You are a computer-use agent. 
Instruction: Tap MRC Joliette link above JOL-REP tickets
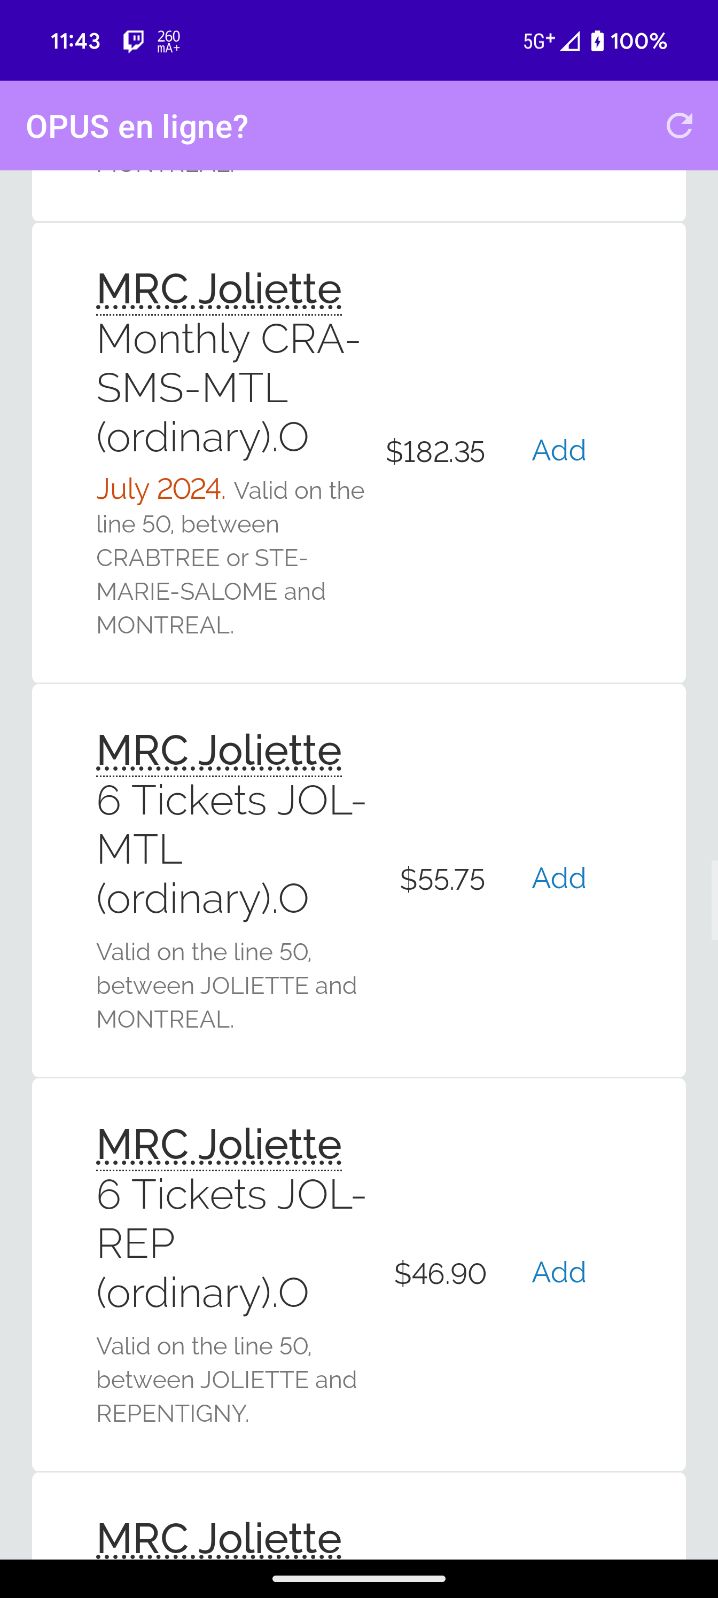coord(219,1145)
